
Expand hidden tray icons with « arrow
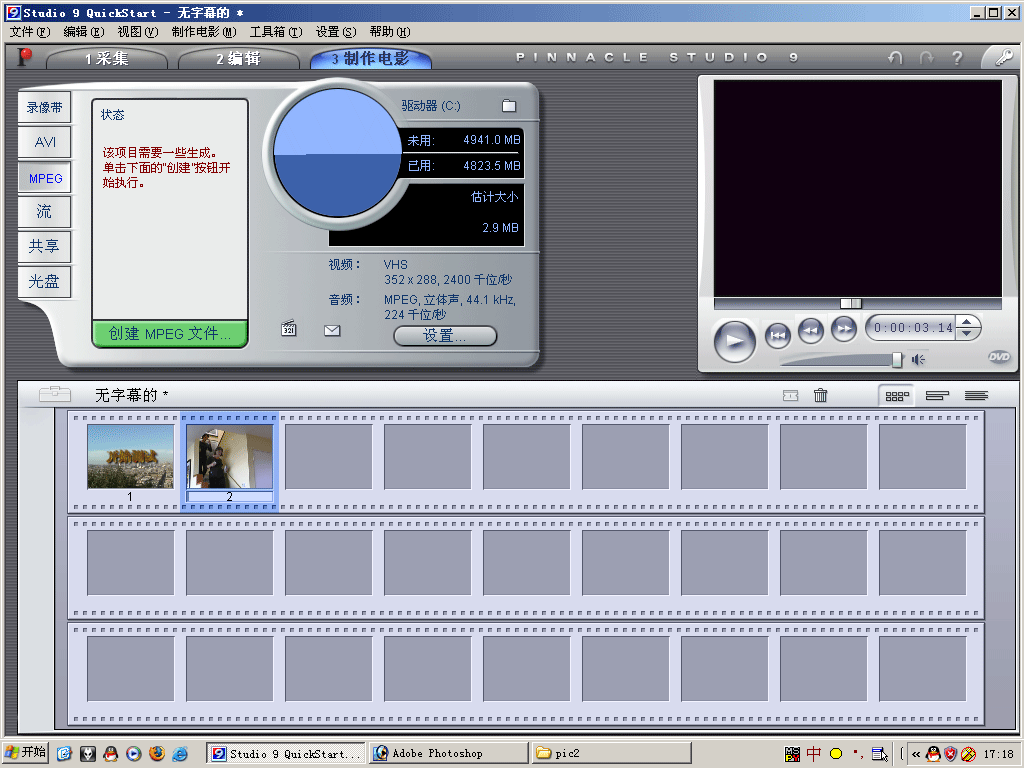pos(916,754)
